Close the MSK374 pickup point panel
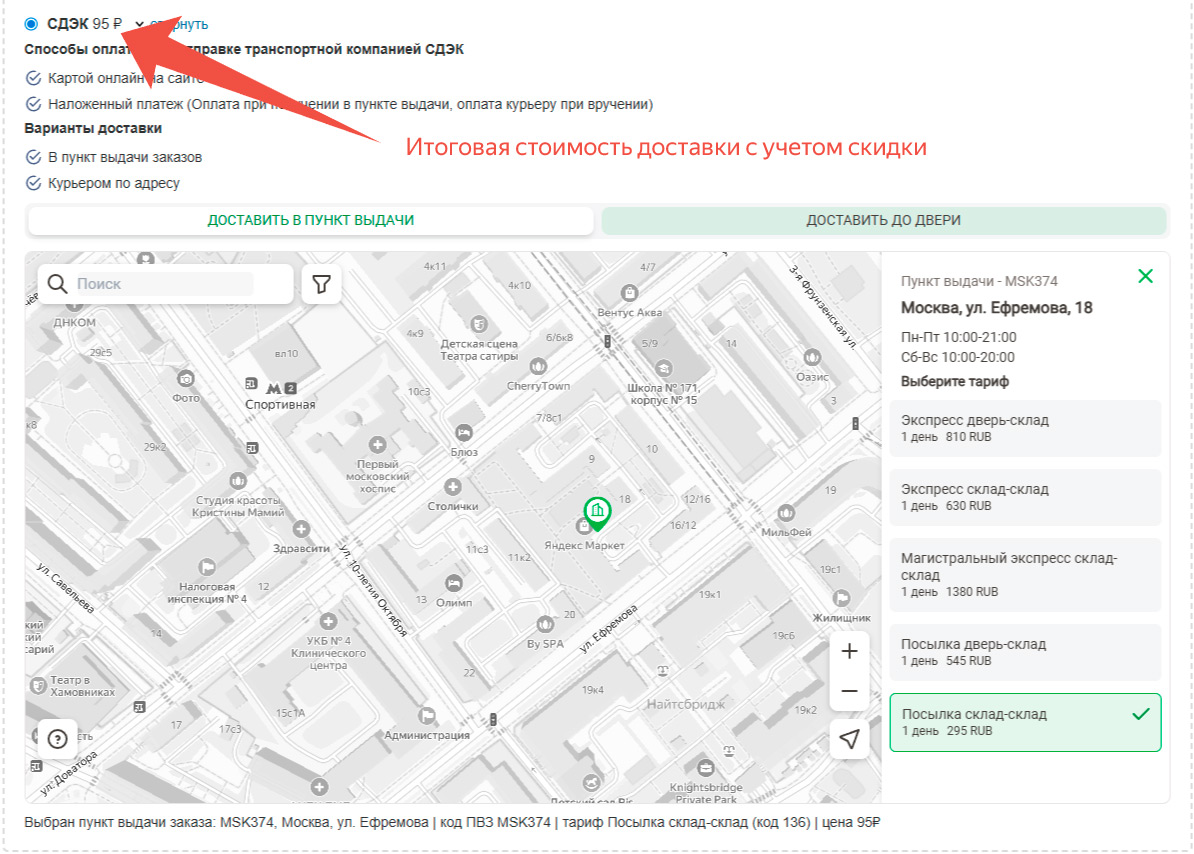The height and width of the screenshot is (854, 1194). (x=1146, y=276)
